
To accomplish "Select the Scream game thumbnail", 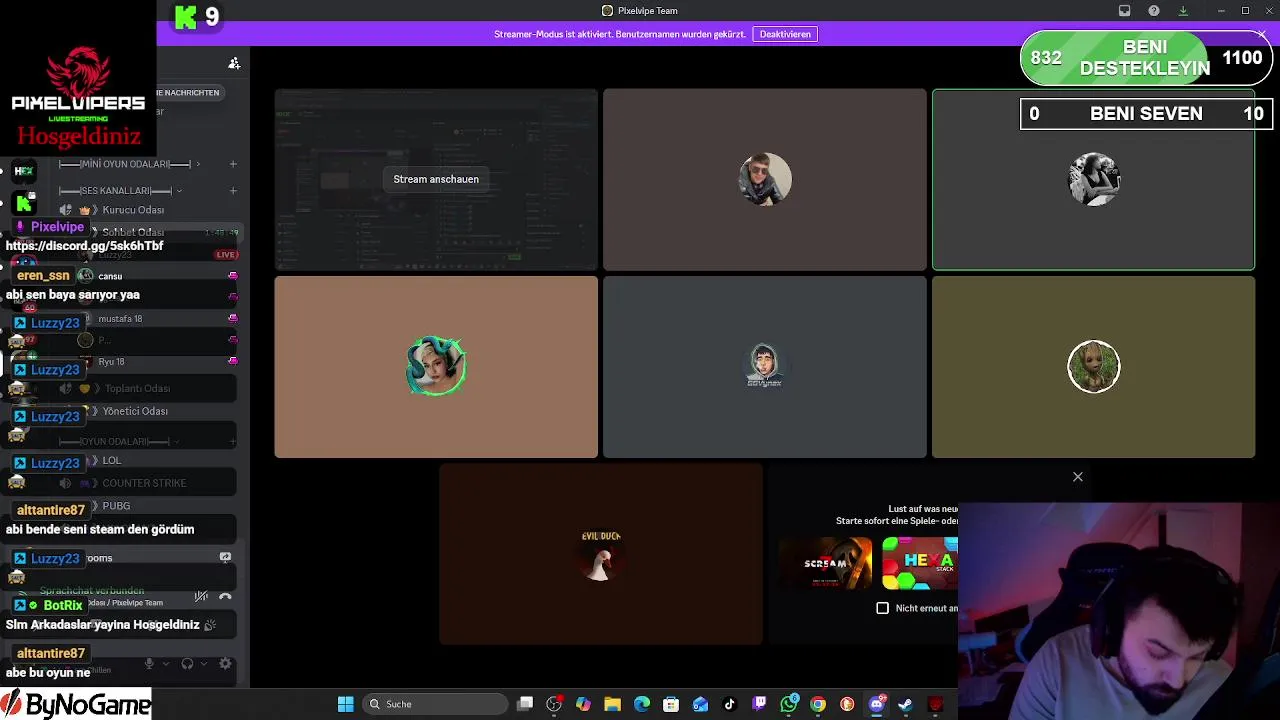I will click(x=825, y=563).
